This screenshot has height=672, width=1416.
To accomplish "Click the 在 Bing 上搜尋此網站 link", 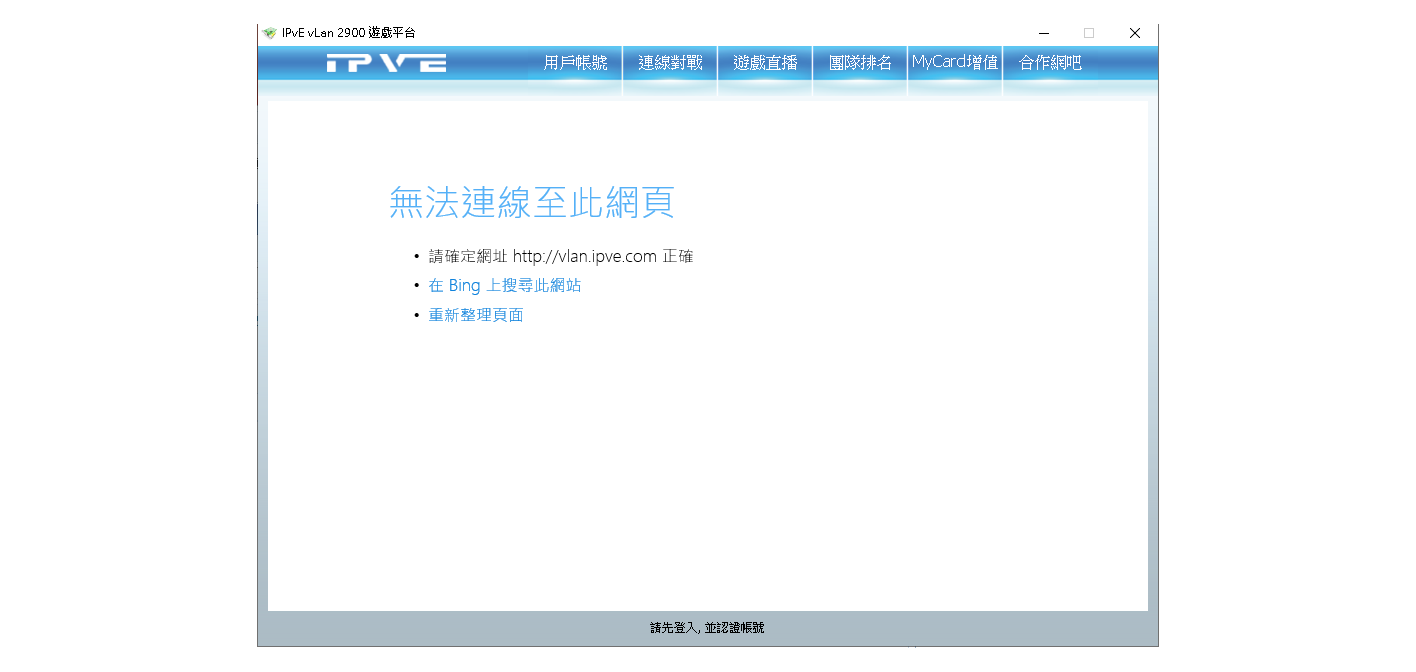I will [505, 286].
